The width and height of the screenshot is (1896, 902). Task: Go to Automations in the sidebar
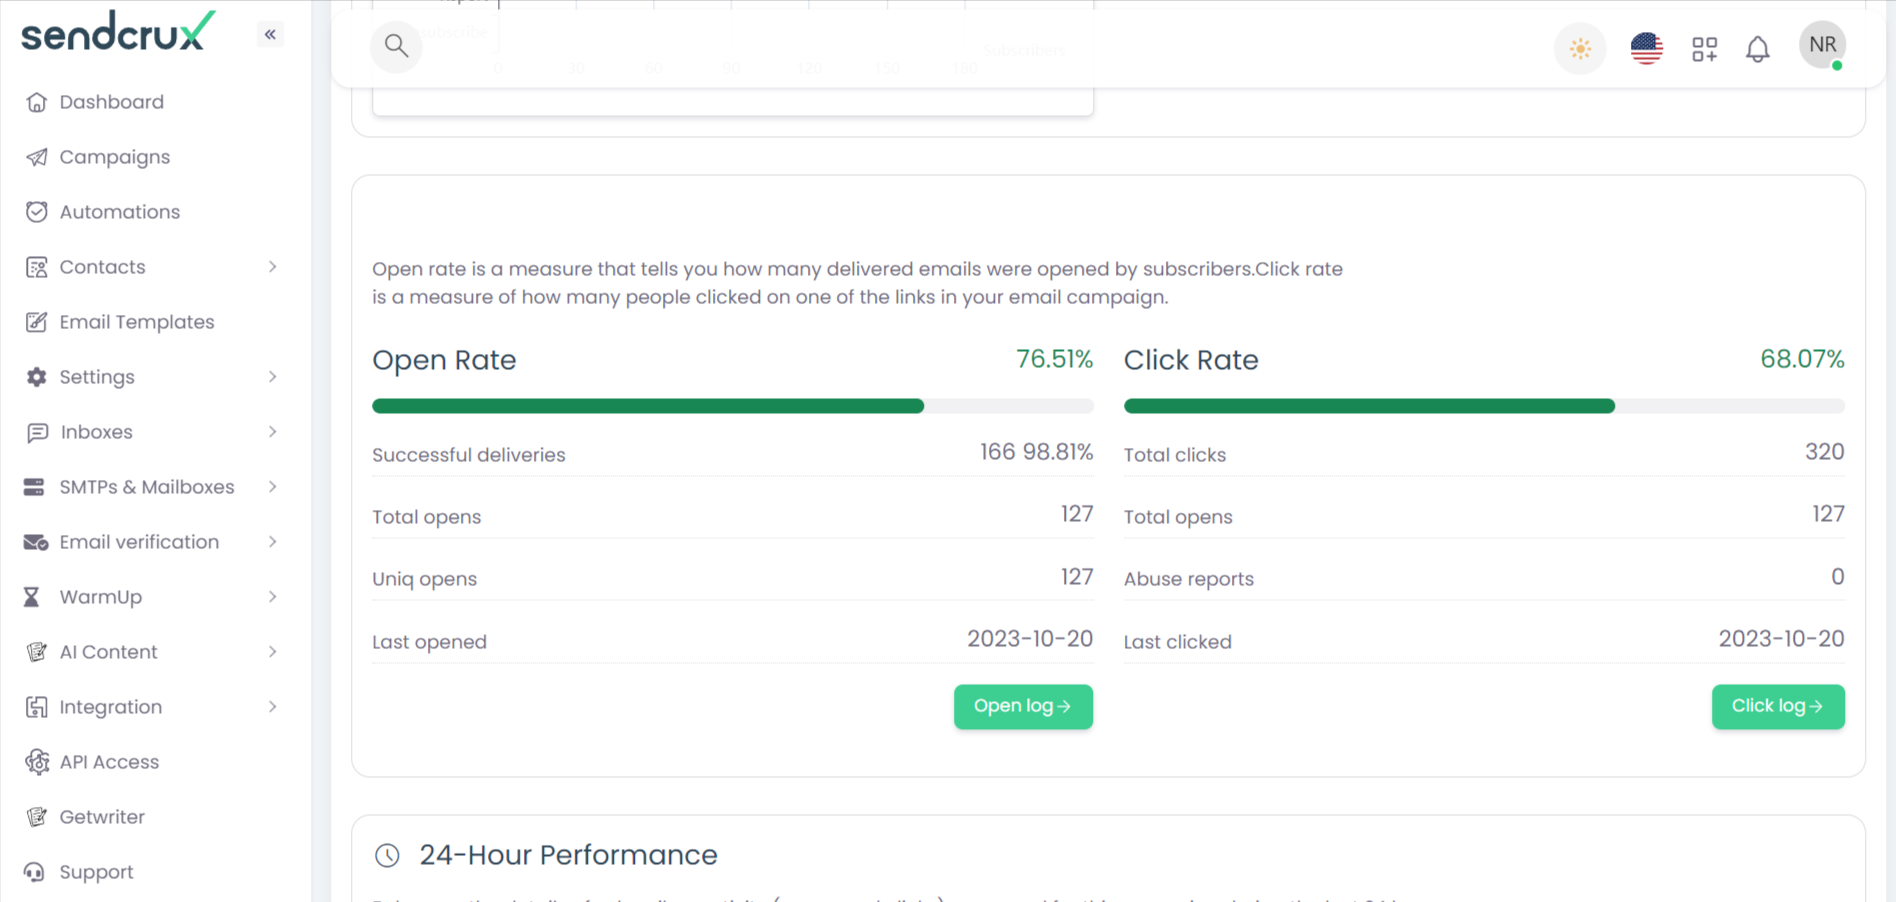point(119,212)
